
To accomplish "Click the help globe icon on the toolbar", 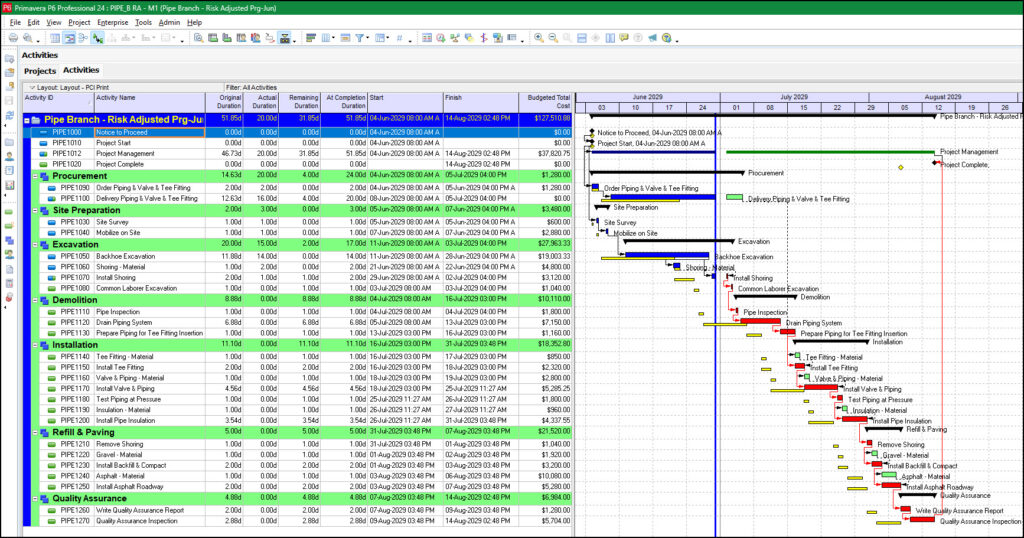I will point(666,38).
